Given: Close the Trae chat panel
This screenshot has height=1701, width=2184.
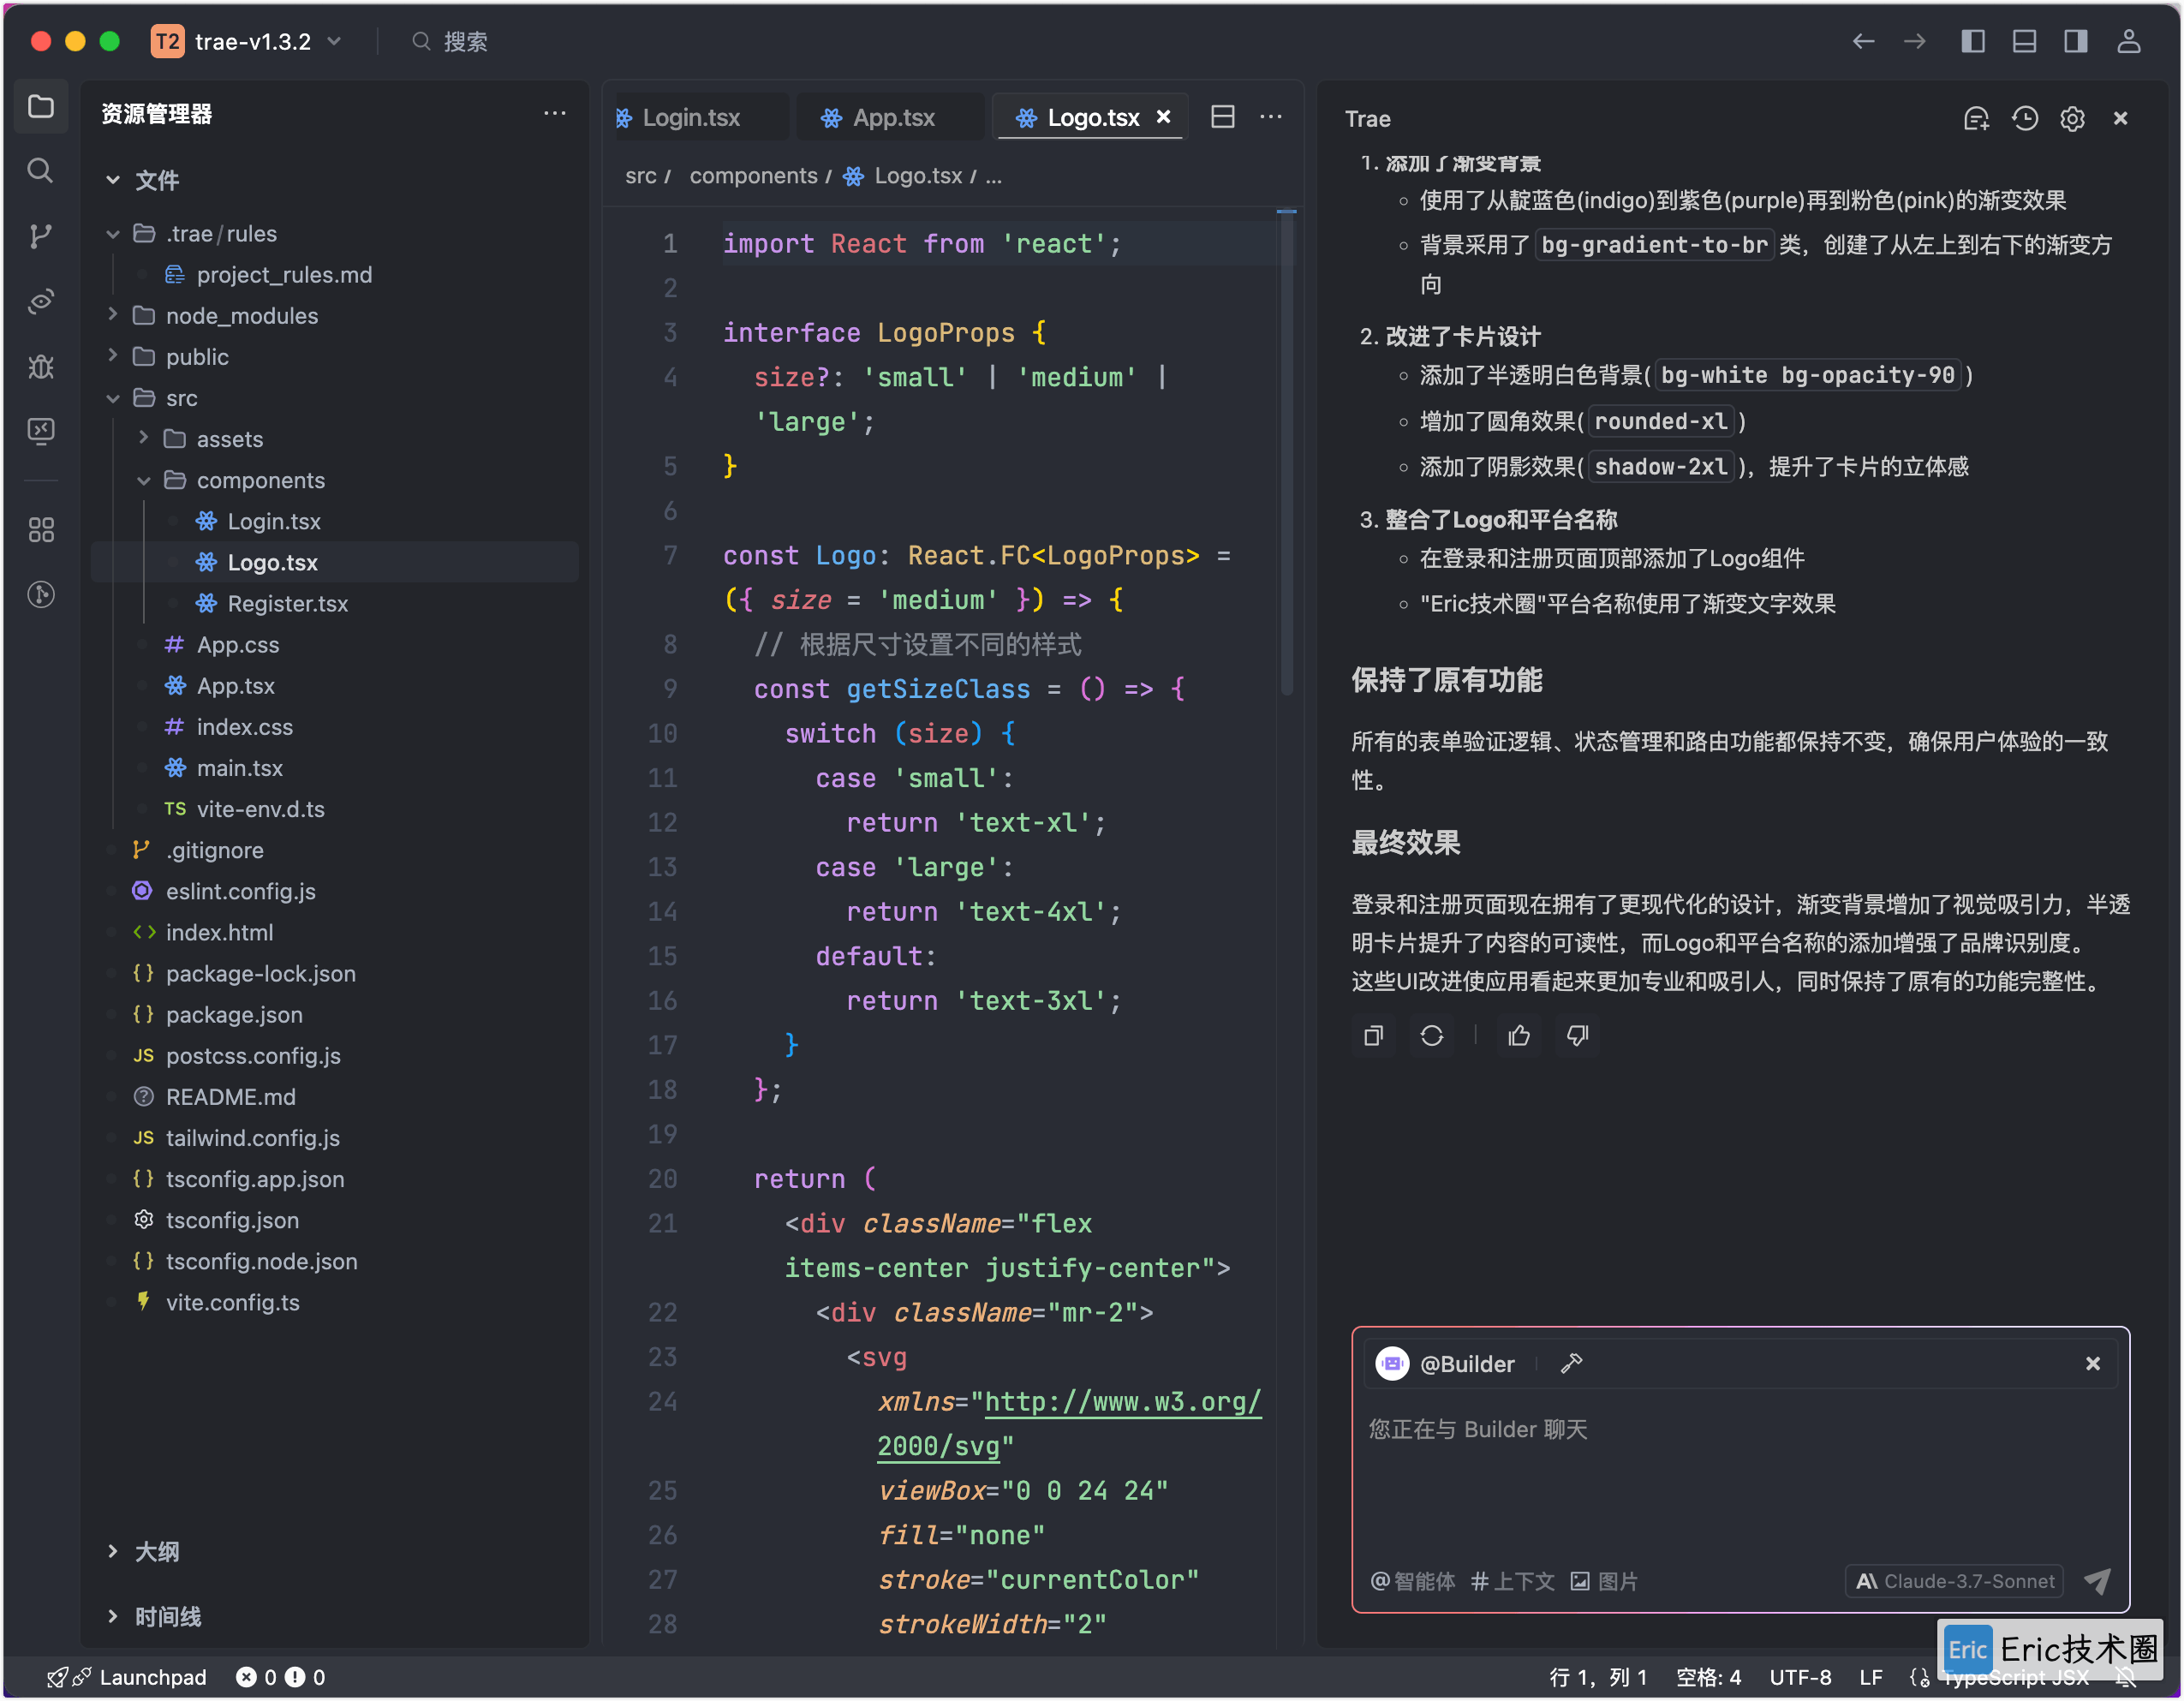Looking at the screenshot, I should click(2121, 119).
